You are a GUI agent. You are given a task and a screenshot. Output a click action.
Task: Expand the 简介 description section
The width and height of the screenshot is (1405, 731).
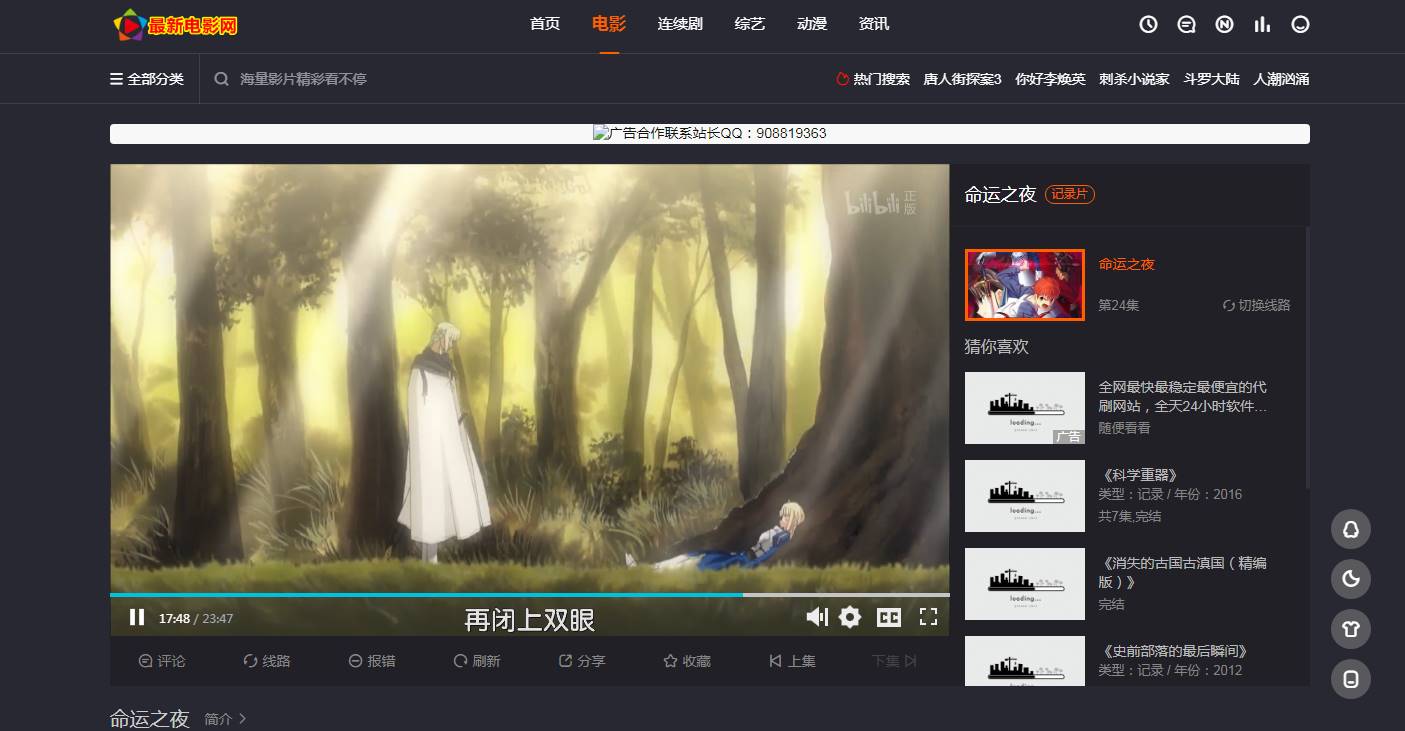click(x=225, y=718)
